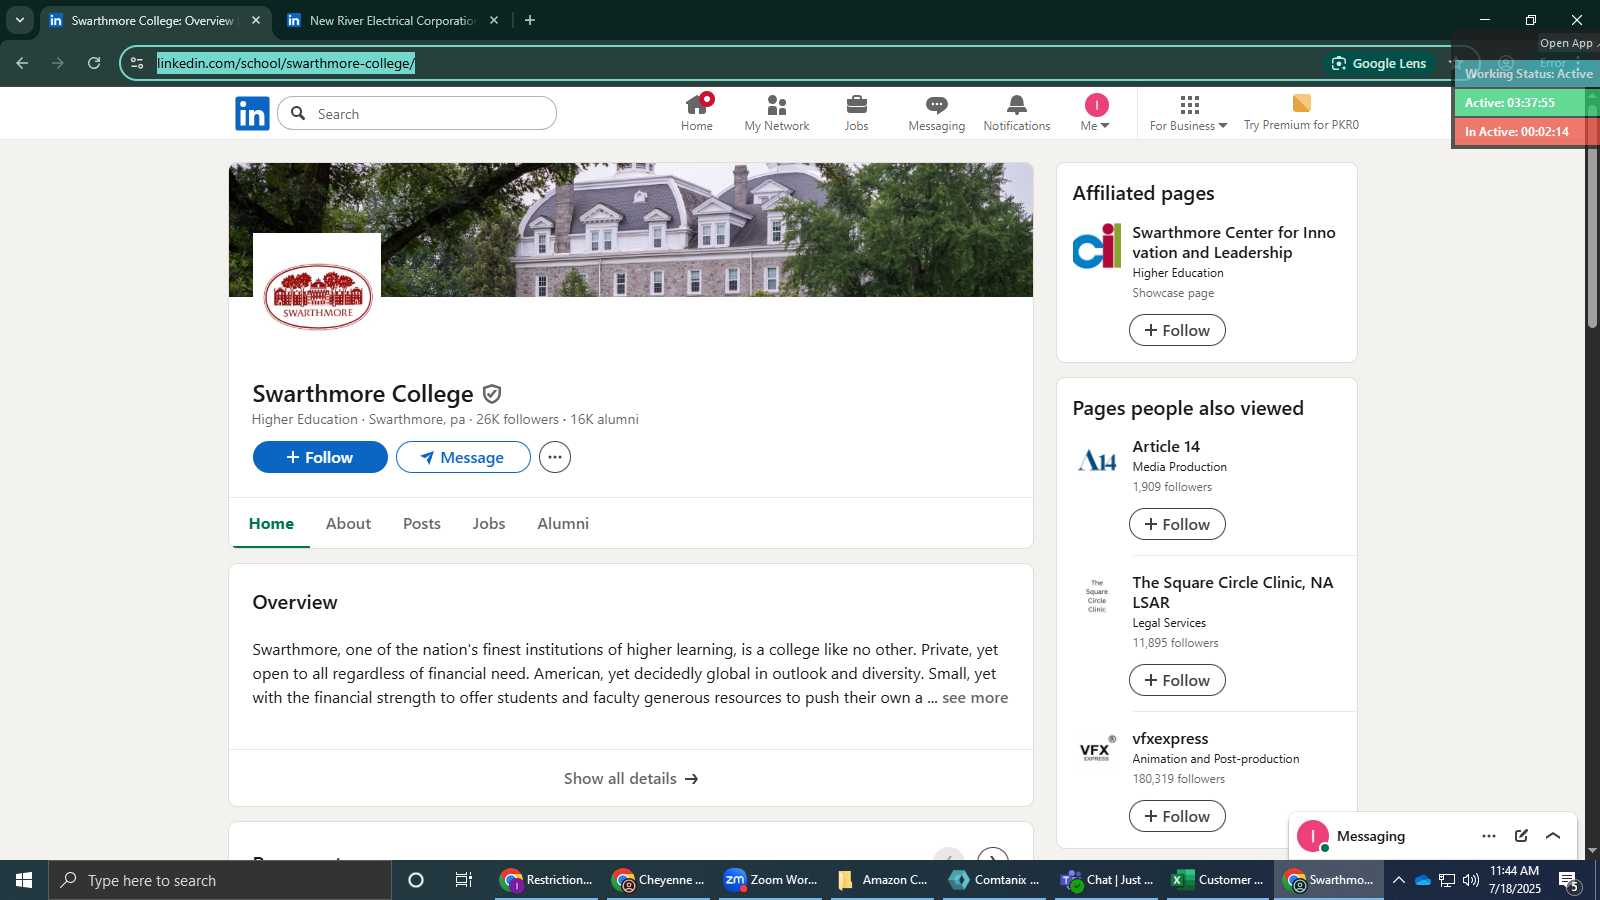Click the site information icon in address bar
Screen dimensions: 1600x900
(137, 63)
